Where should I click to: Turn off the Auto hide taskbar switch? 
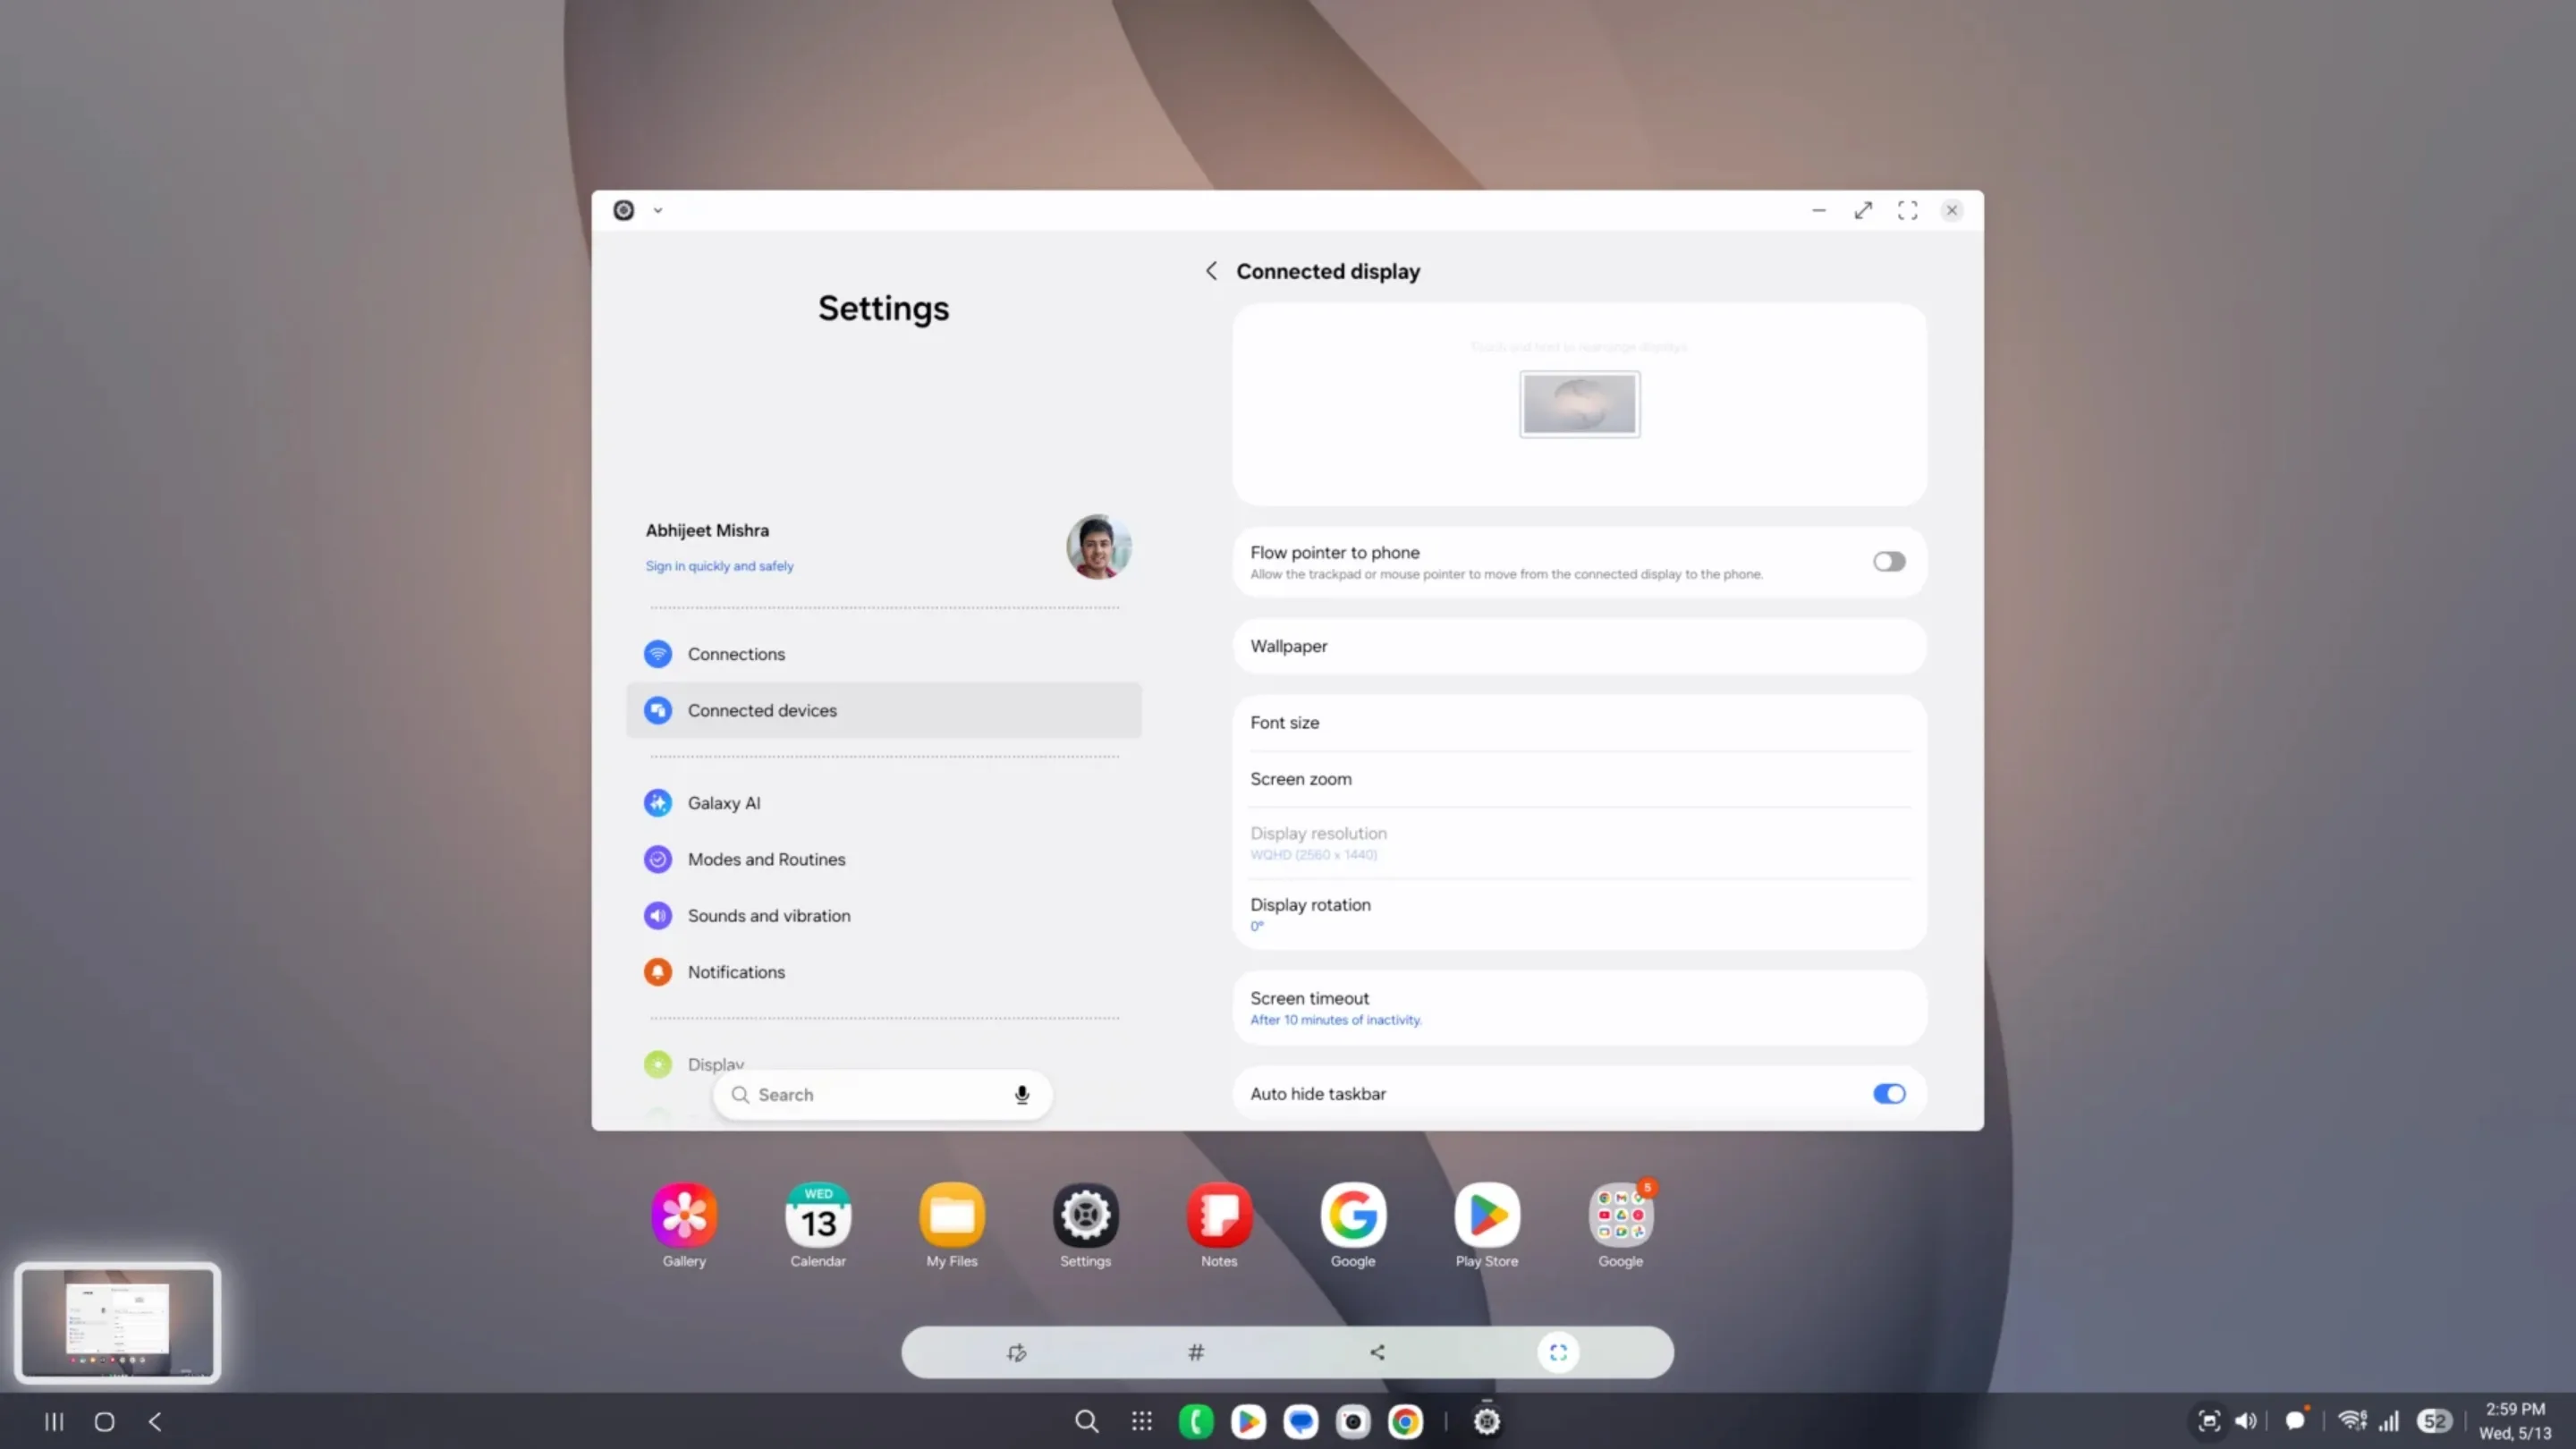(x=1889, y=1094)
